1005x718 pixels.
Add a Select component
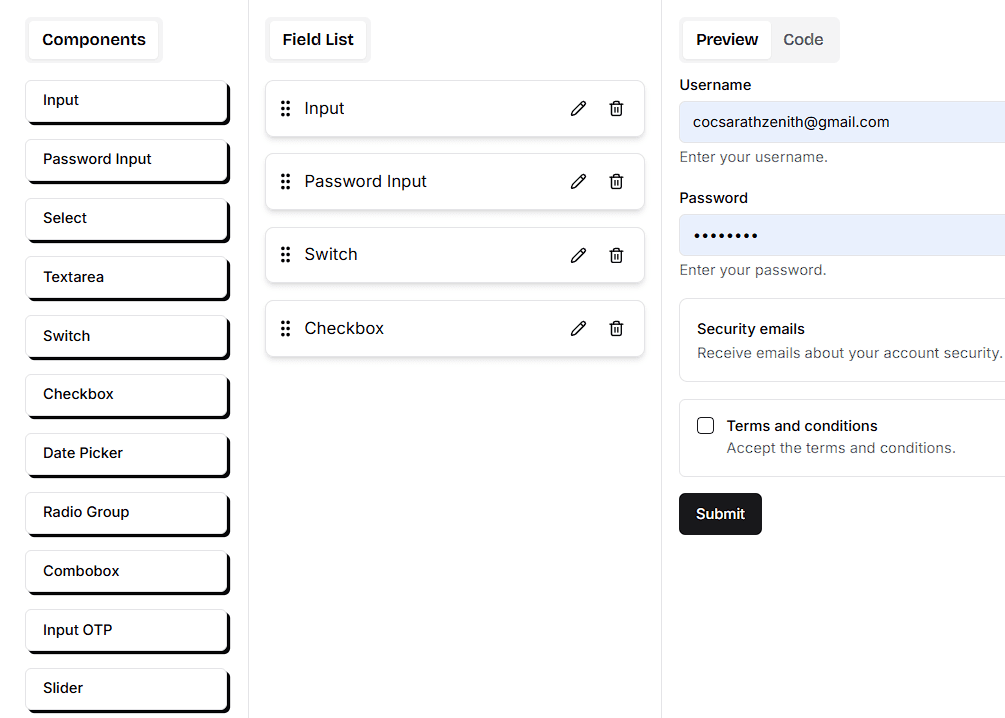click(x=127, y=218)
